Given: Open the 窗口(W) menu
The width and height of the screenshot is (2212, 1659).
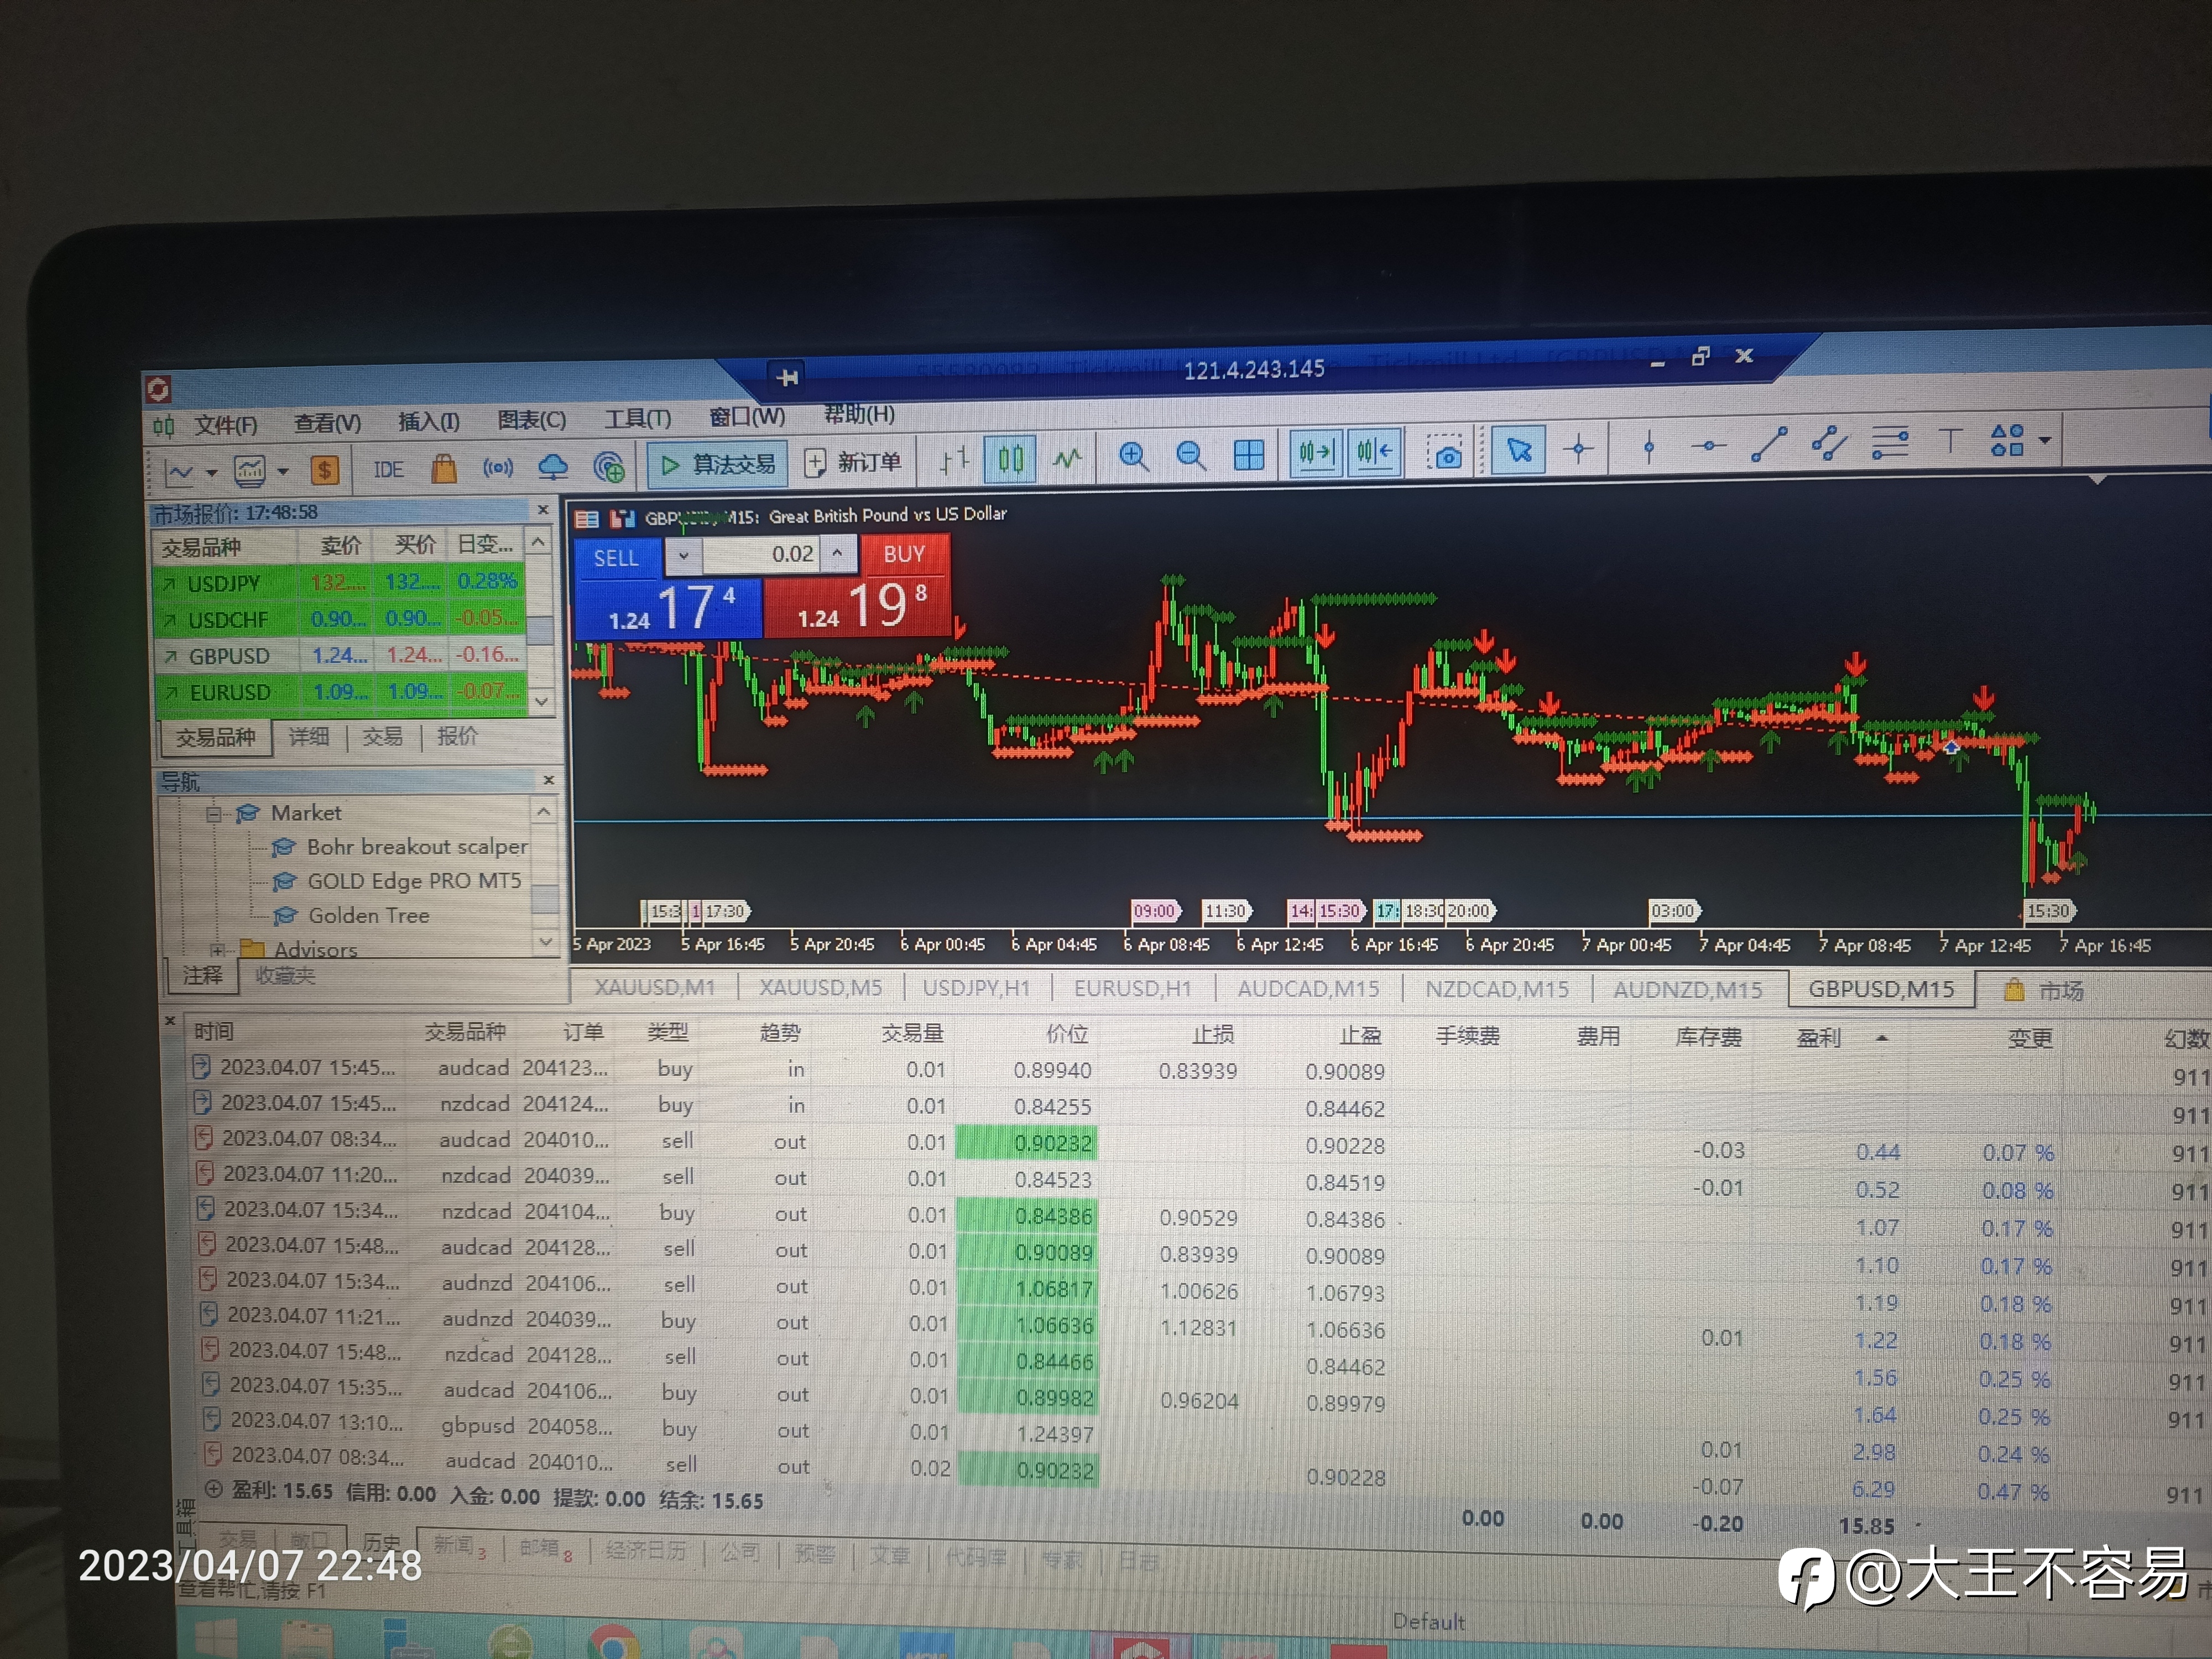Looking at the screenshot, I should pyautogui.click(x=747, y=416).
